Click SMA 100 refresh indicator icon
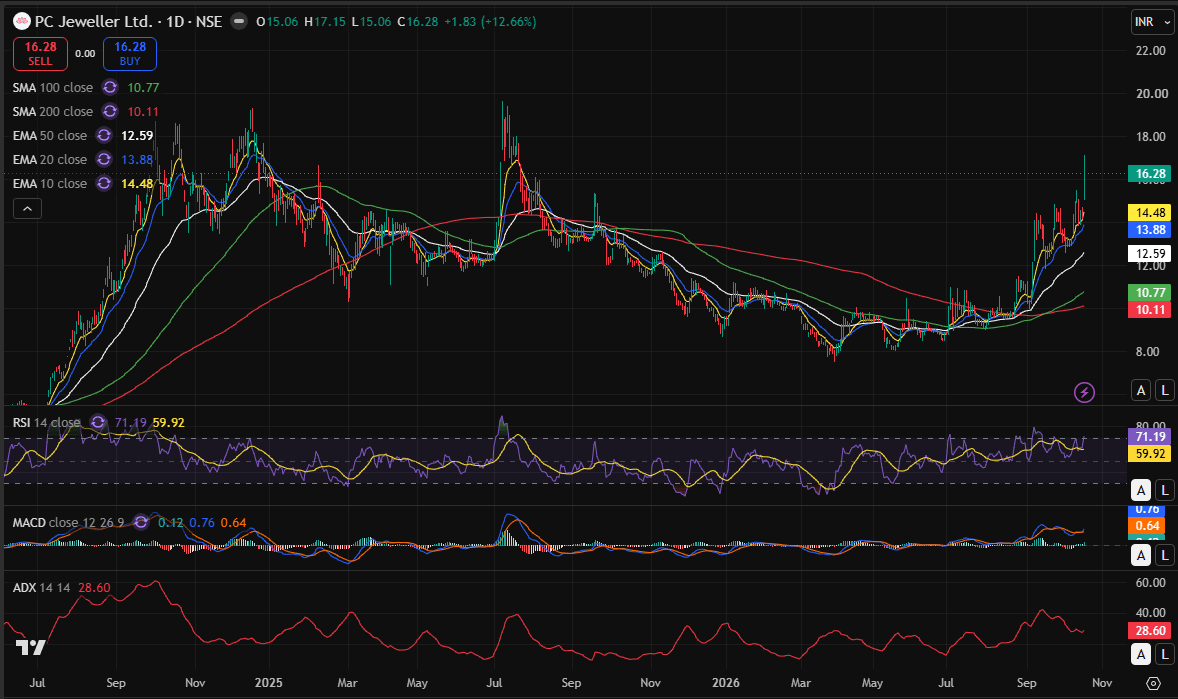This screenshot has width=1178, height=699. coord(110,88)
